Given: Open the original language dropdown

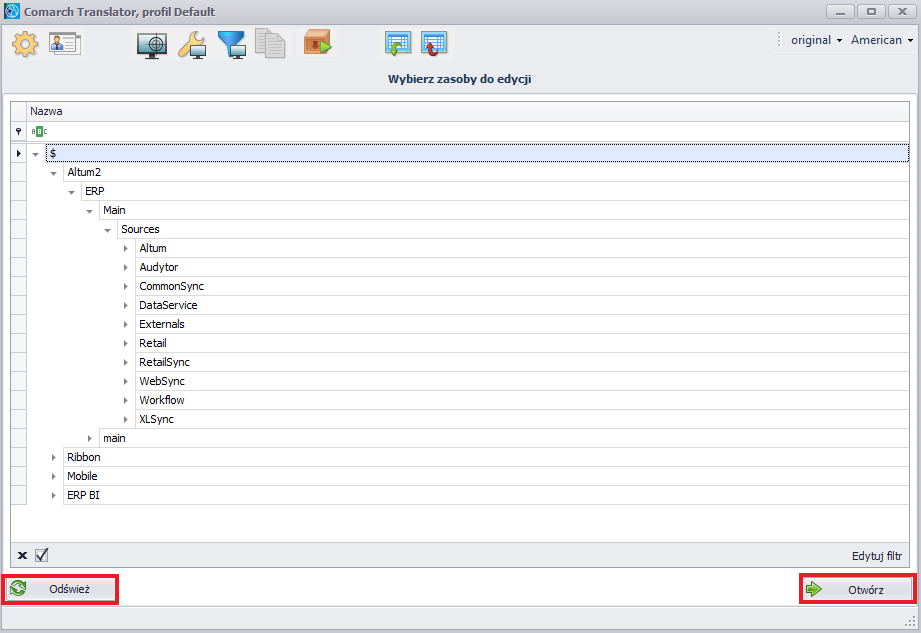Looking at the screenshot, I should (x=816, y=40).
